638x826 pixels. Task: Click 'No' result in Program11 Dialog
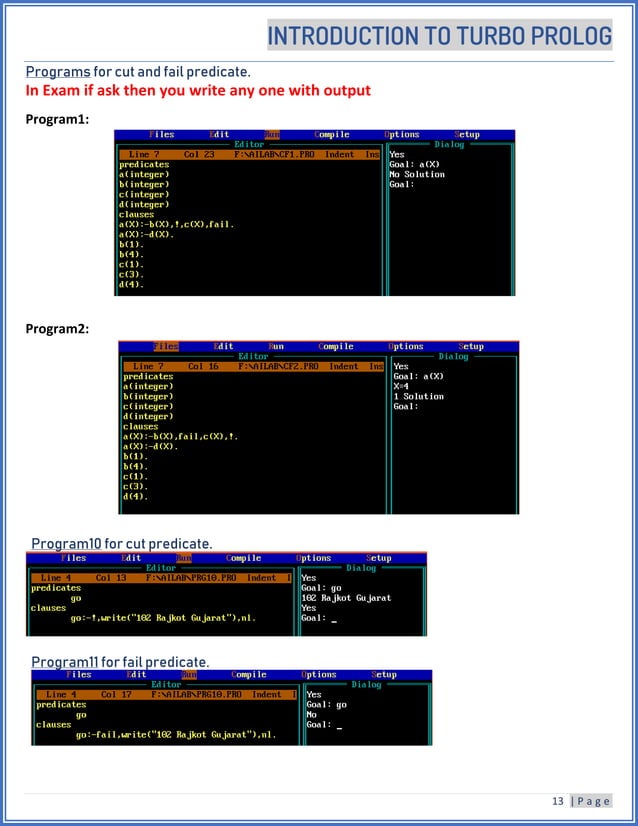click(311, 714)
